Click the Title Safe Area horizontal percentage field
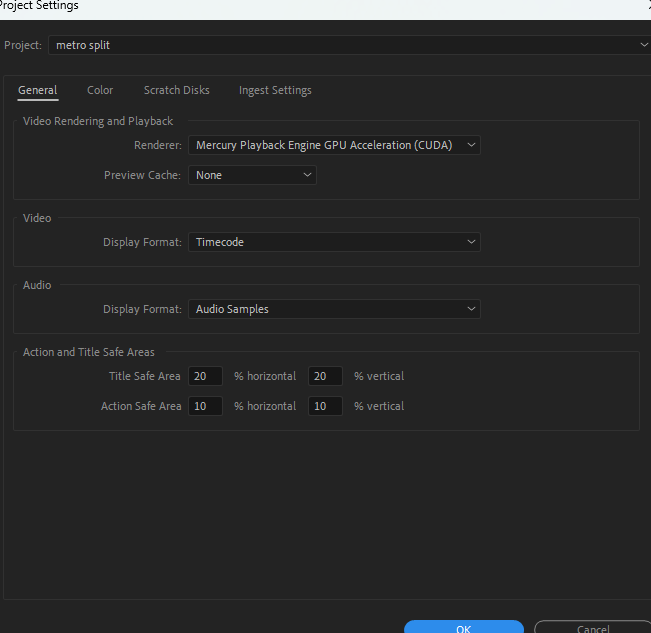This screenshot has width=651, height=633. click(x=205, y=376)
